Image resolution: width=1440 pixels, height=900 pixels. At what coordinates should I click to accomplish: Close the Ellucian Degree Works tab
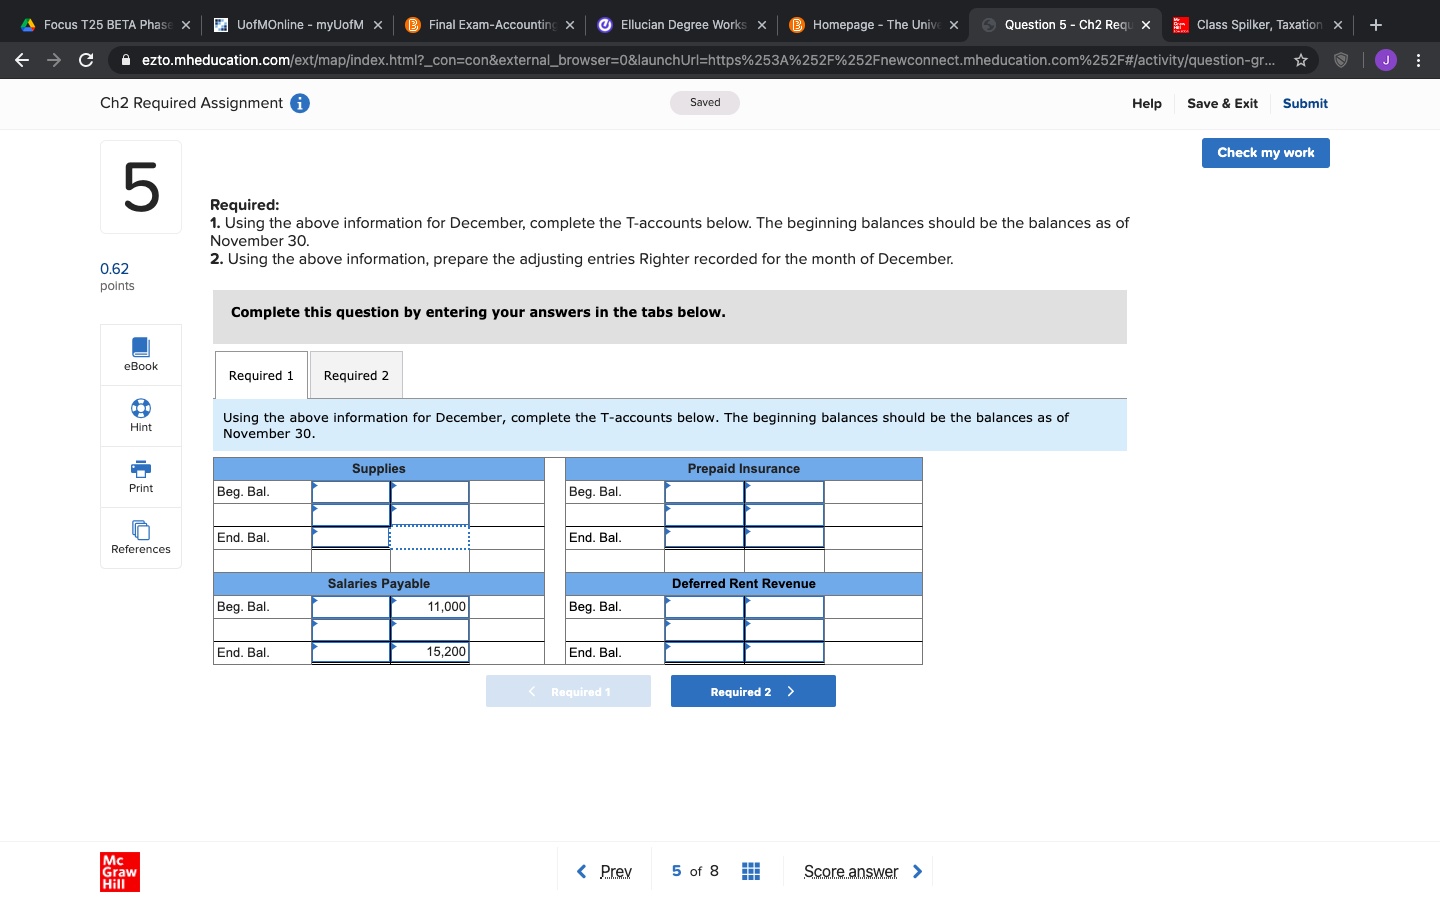click(x=762, y=25)
